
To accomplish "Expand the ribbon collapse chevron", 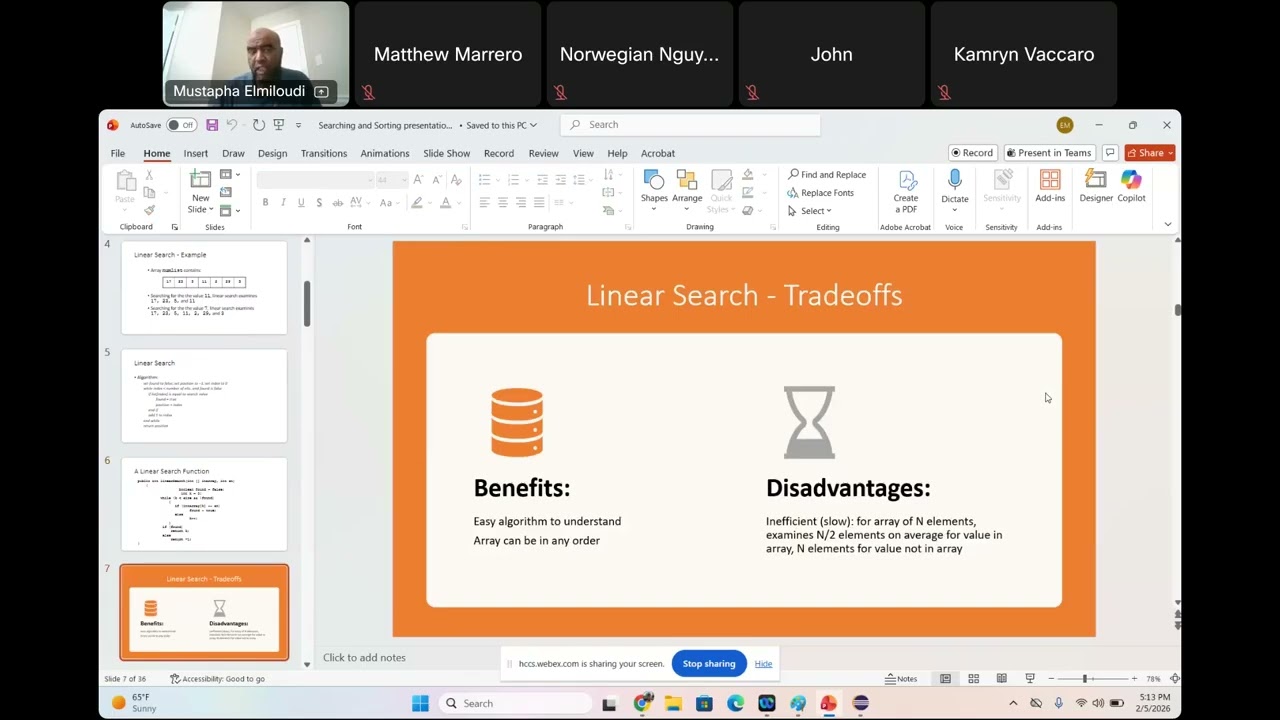I will click(1167, 225).
